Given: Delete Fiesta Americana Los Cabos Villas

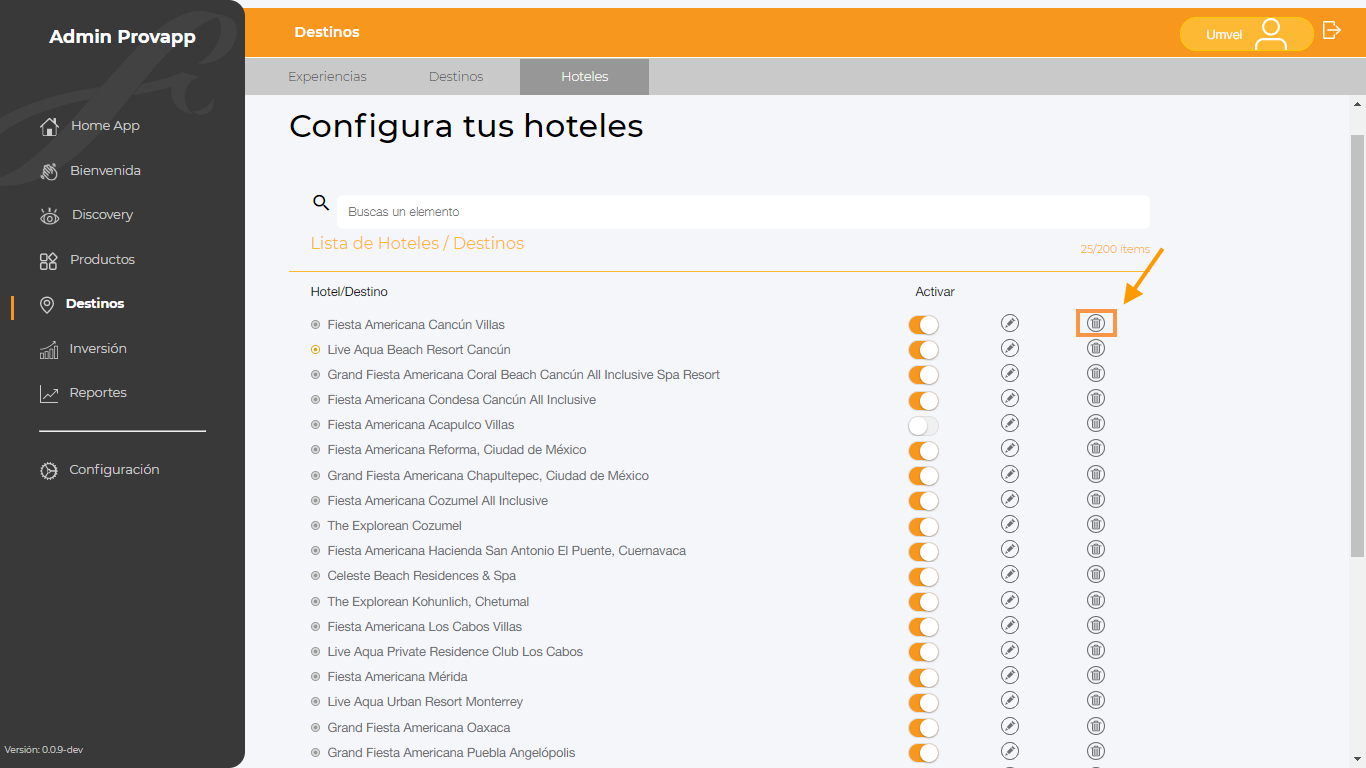Looking at the screenshot, I should pyautogui.click(x=1096, y=625).
